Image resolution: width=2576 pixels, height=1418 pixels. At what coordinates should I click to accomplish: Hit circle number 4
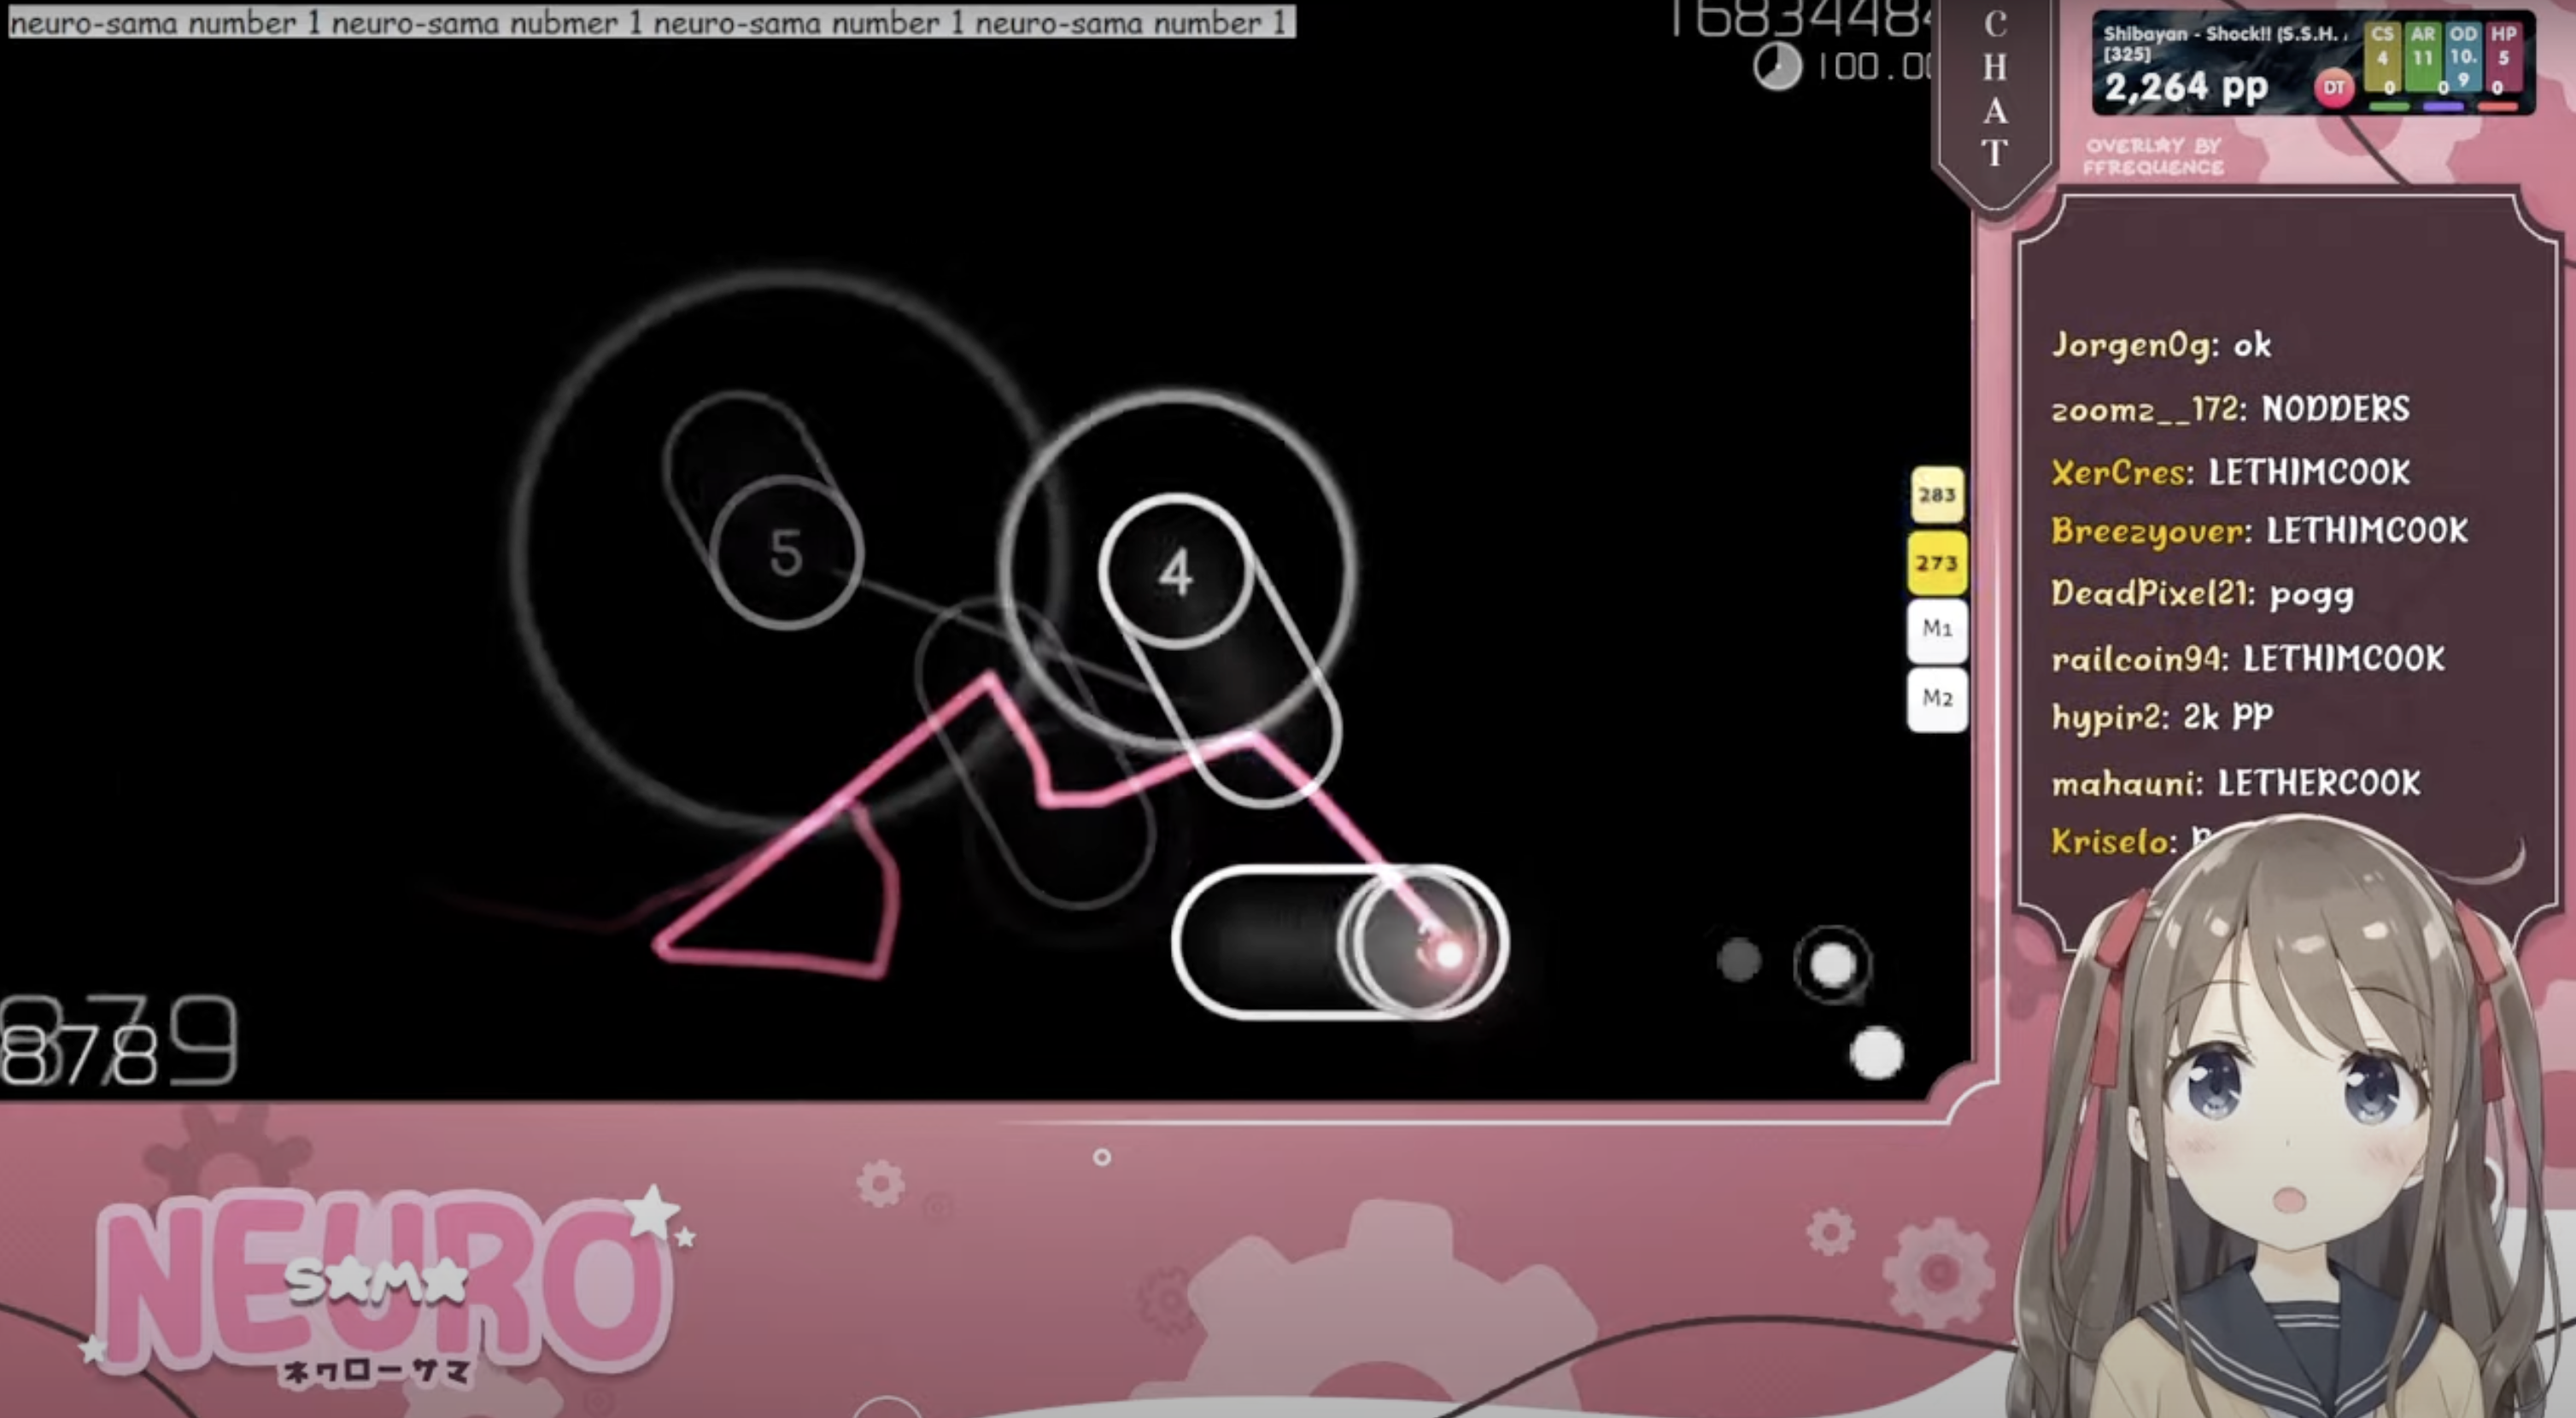(x=1176, y=572)
